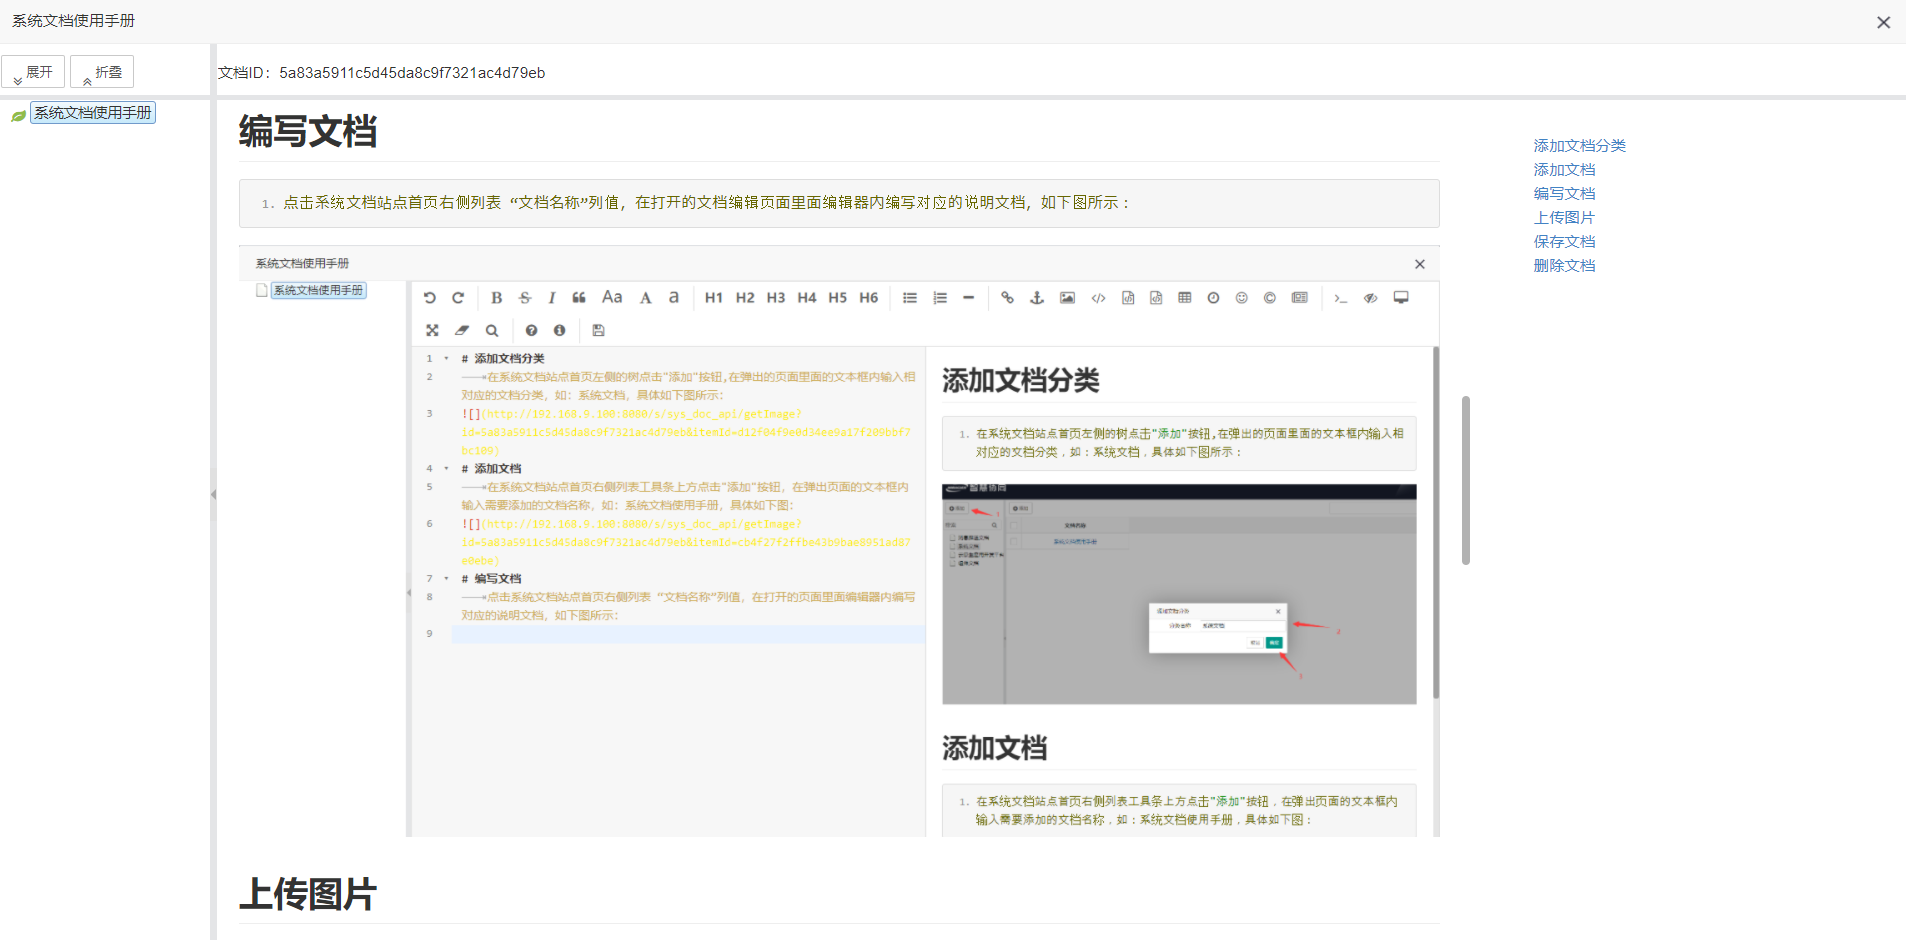
Task: Toggle fullscreen editor mode
Action: [x=432, y=330]
